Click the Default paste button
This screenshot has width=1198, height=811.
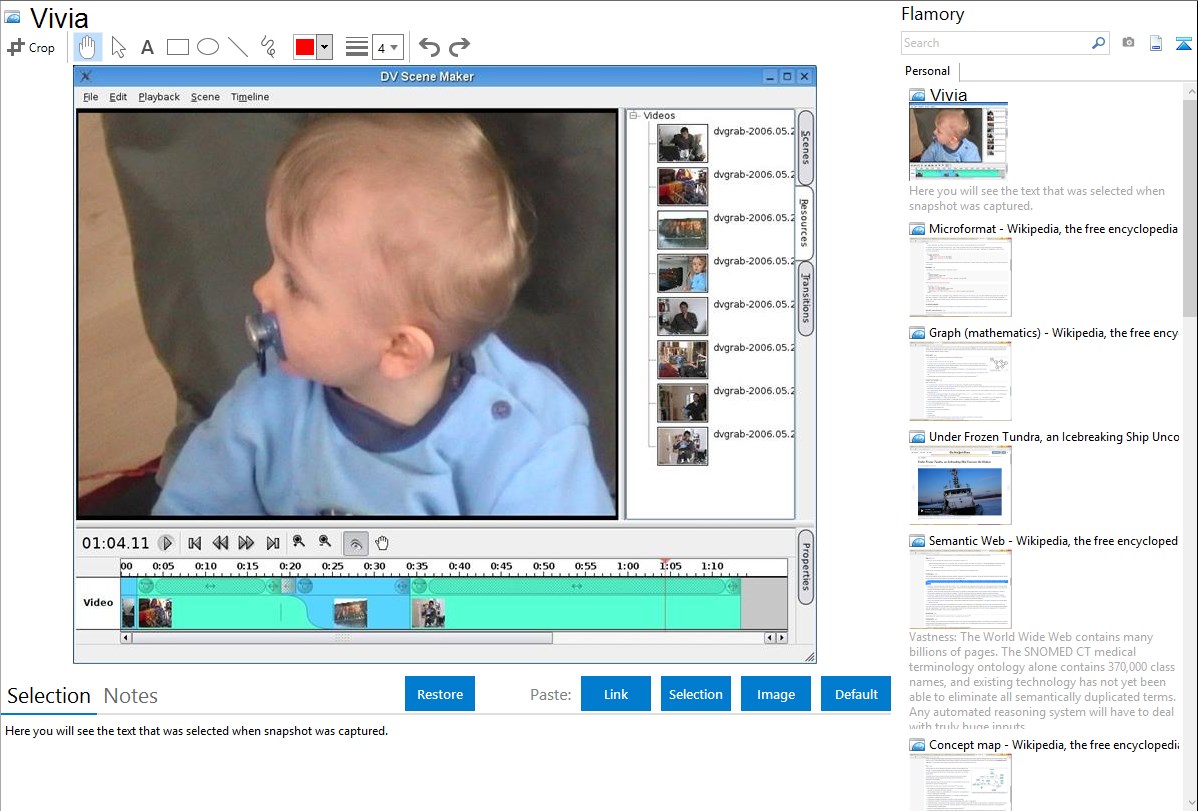[x=856, y=694]
